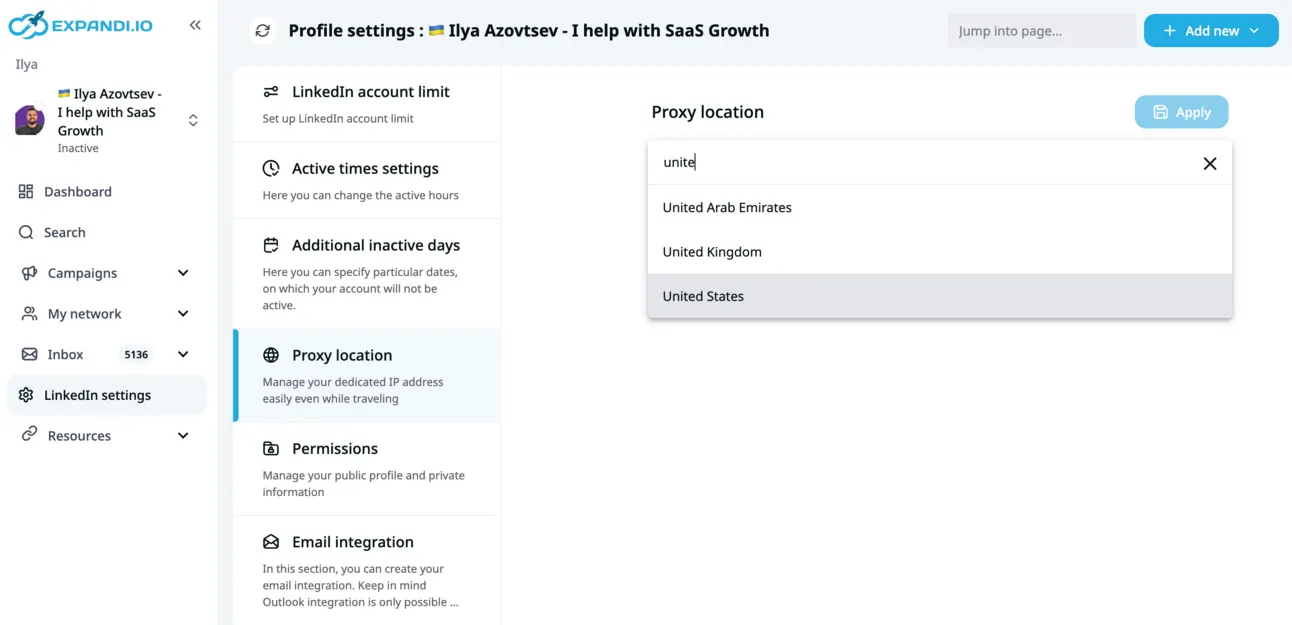Viewport: 1292px width, 625px height.
Task: Click the Proxy location heading
Action: click(x=707, y=112)
